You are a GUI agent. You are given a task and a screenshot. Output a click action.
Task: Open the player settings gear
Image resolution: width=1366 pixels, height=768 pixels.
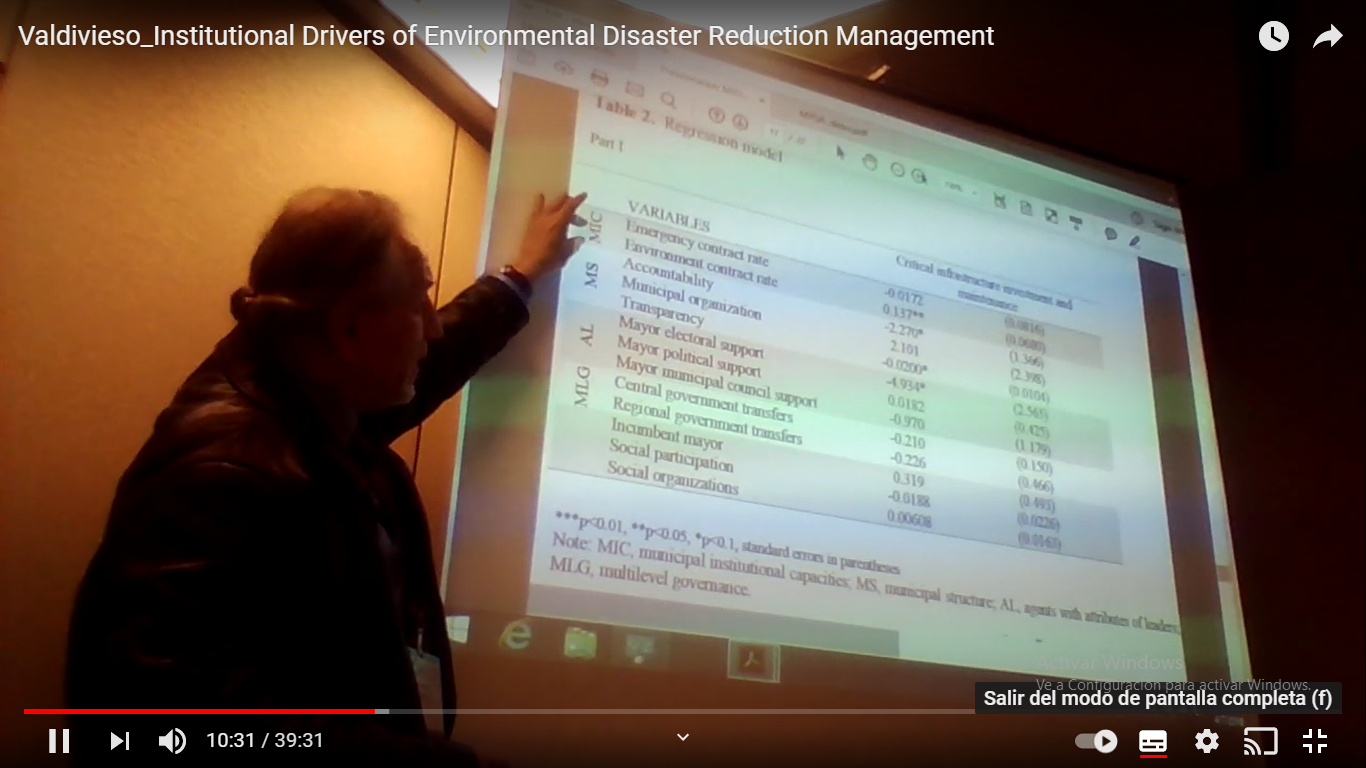1207,741
